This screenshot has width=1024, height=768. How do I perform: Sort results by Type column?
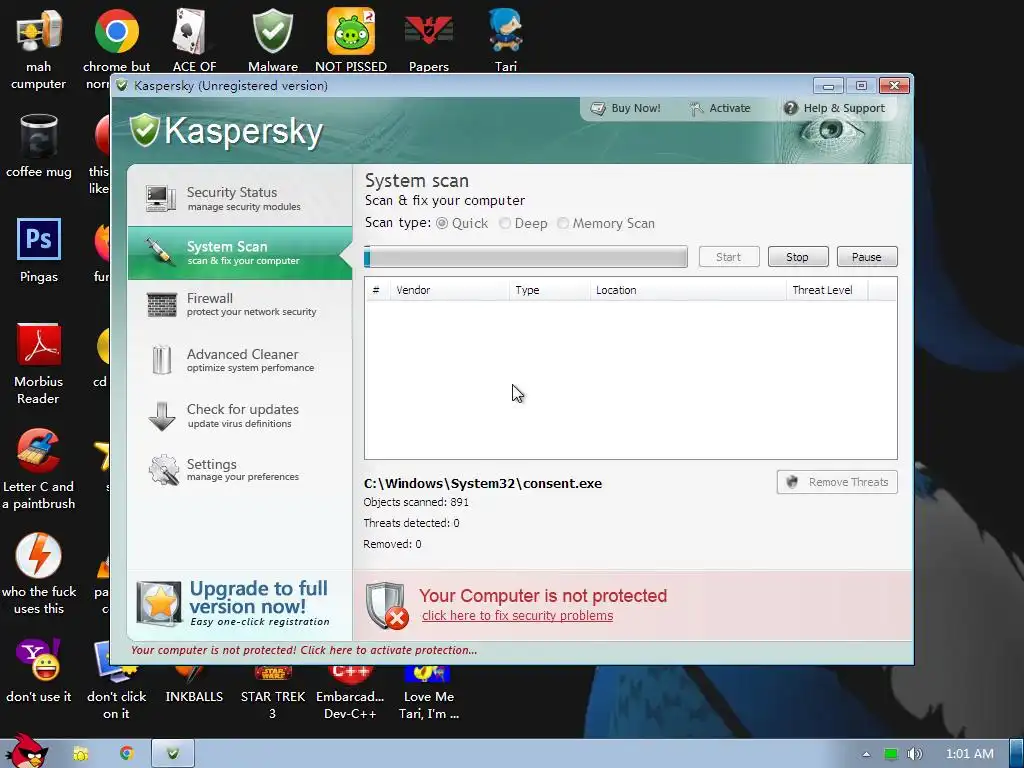(x=550, y=290)
